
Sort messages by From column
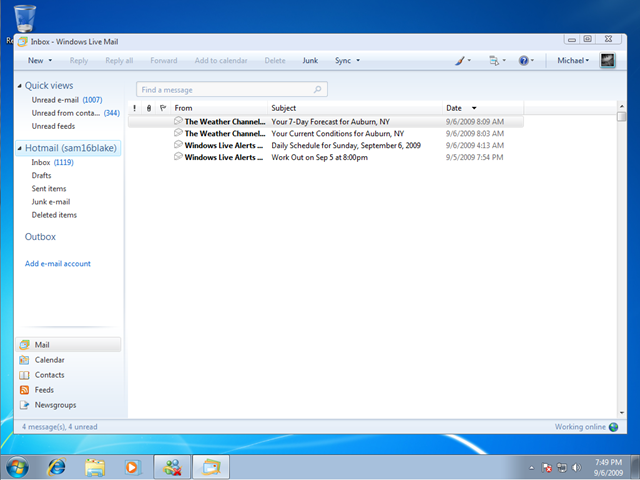(x=219, y=108)
